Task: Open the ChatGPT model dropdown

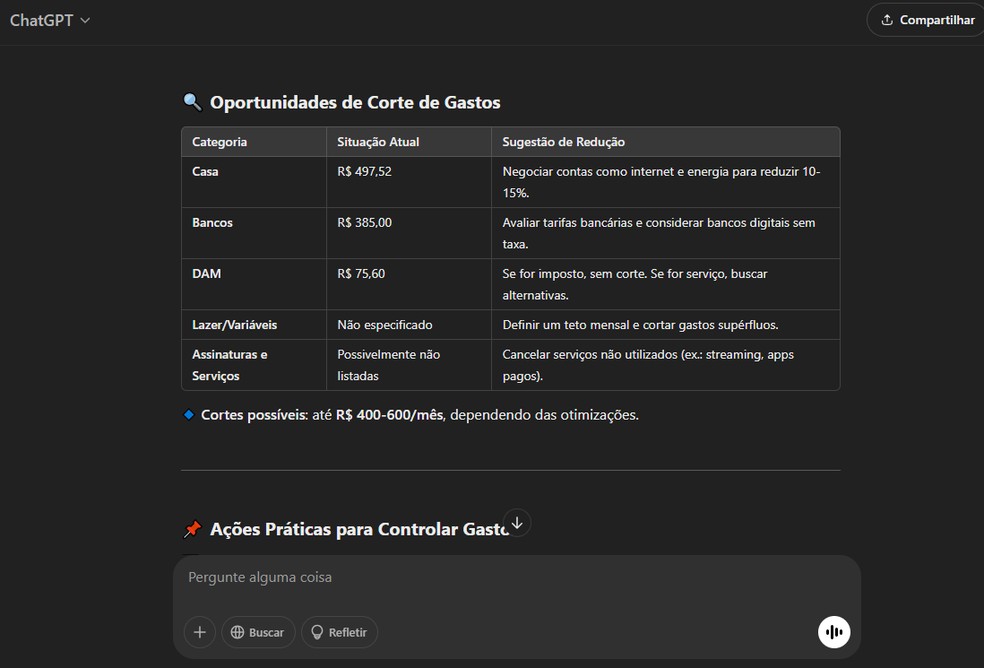Action: point(50,19)
